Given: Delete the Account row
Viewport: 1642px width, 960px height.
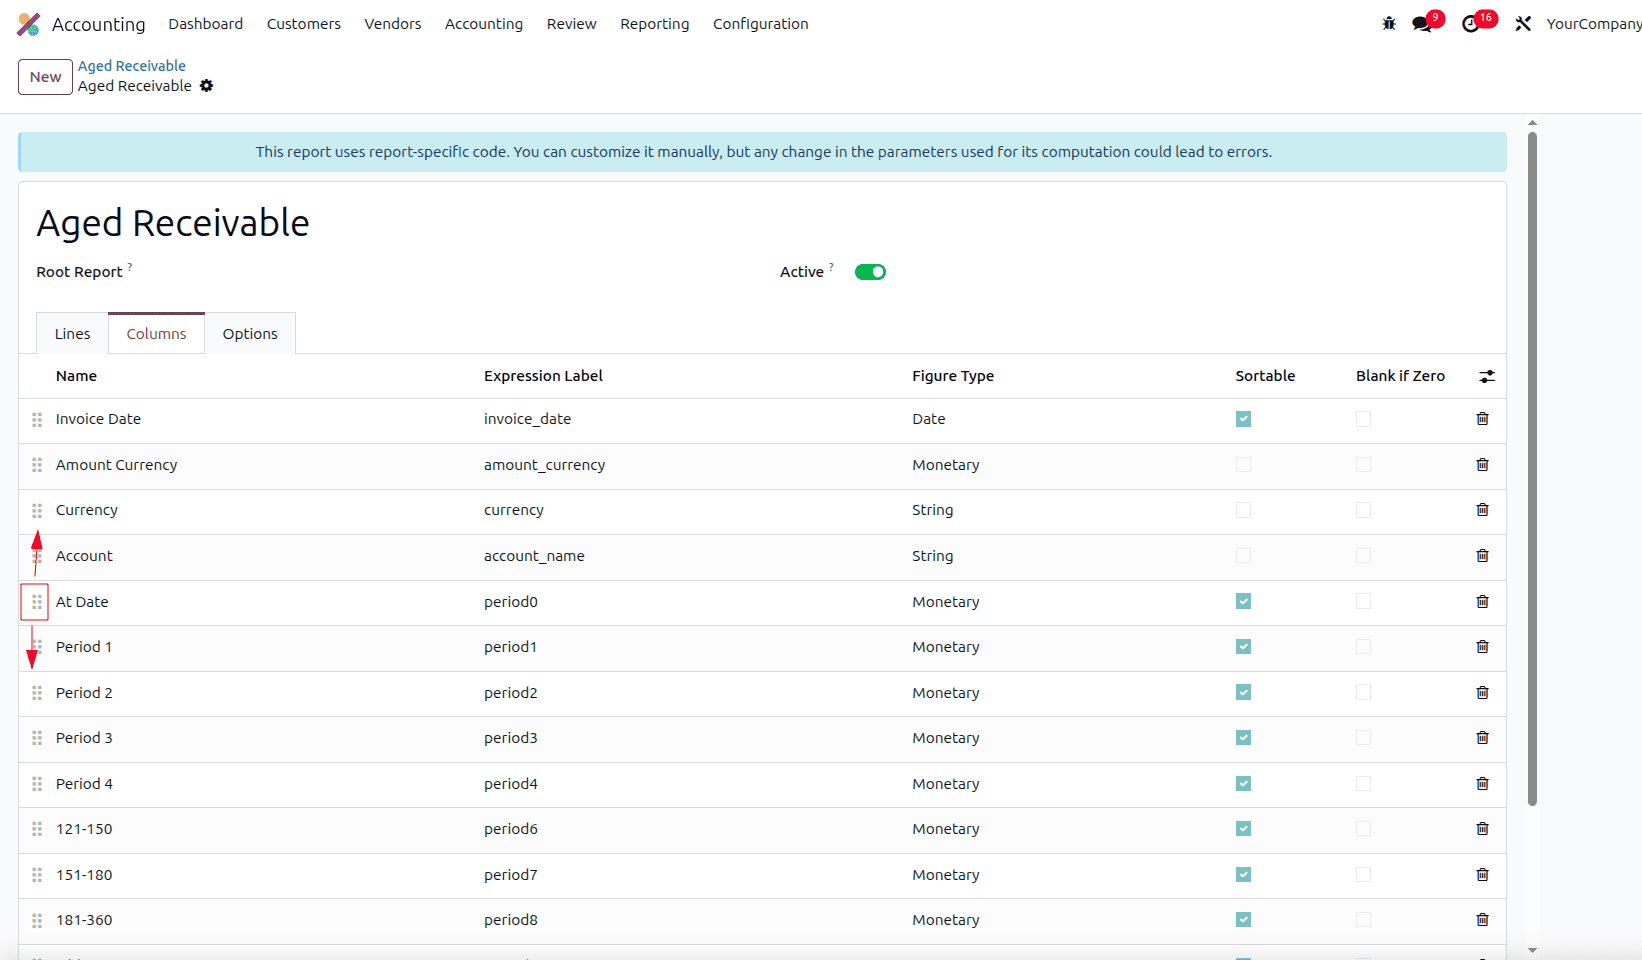Looking at the screenshot, I should tap(1482, 556).
